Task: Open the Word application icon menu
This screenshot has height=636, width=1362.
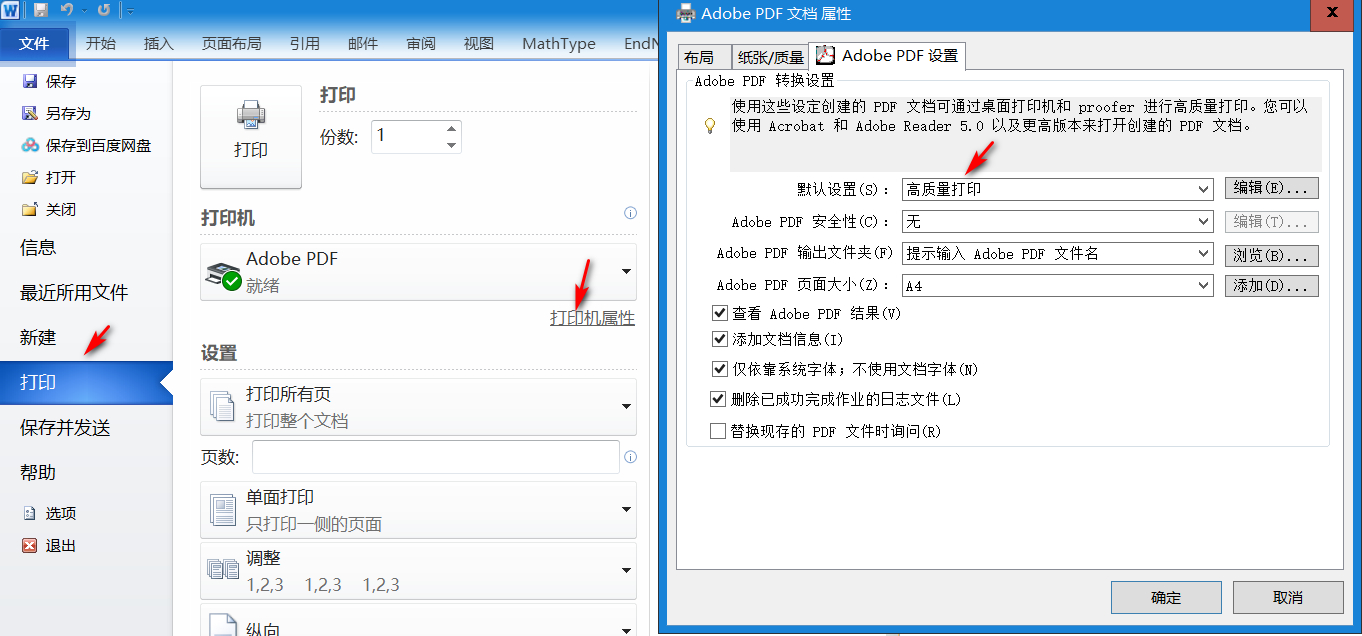Action: pyautogui.click(x=10, y=10)
